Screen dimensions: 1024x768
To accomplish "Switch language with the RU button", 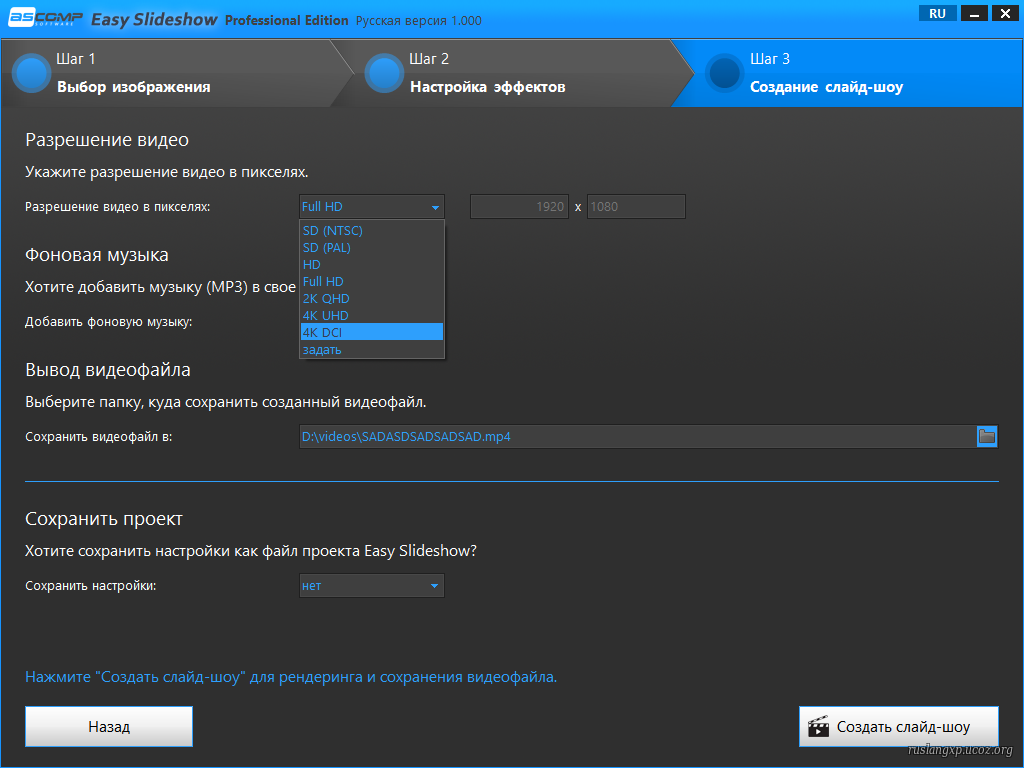I will click(x=937, y=13).
